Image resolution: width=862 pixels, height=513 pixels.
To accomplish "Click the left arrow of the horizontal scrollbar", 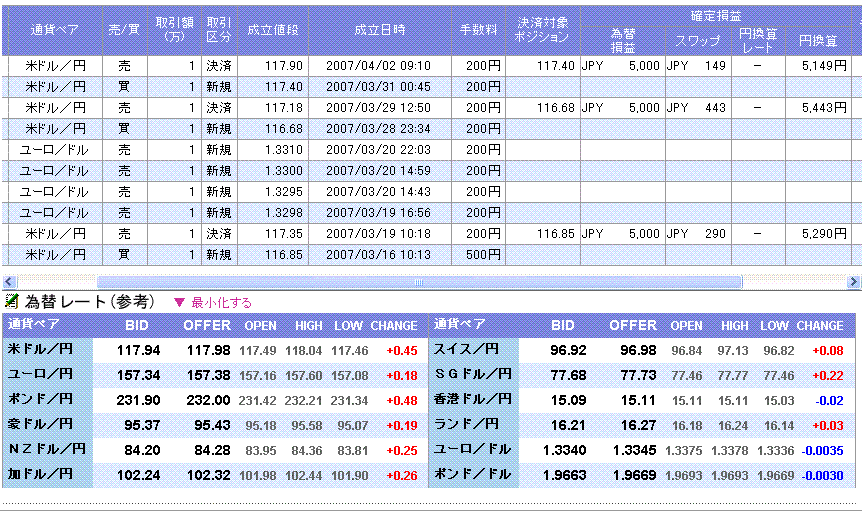I will (8, 282).
